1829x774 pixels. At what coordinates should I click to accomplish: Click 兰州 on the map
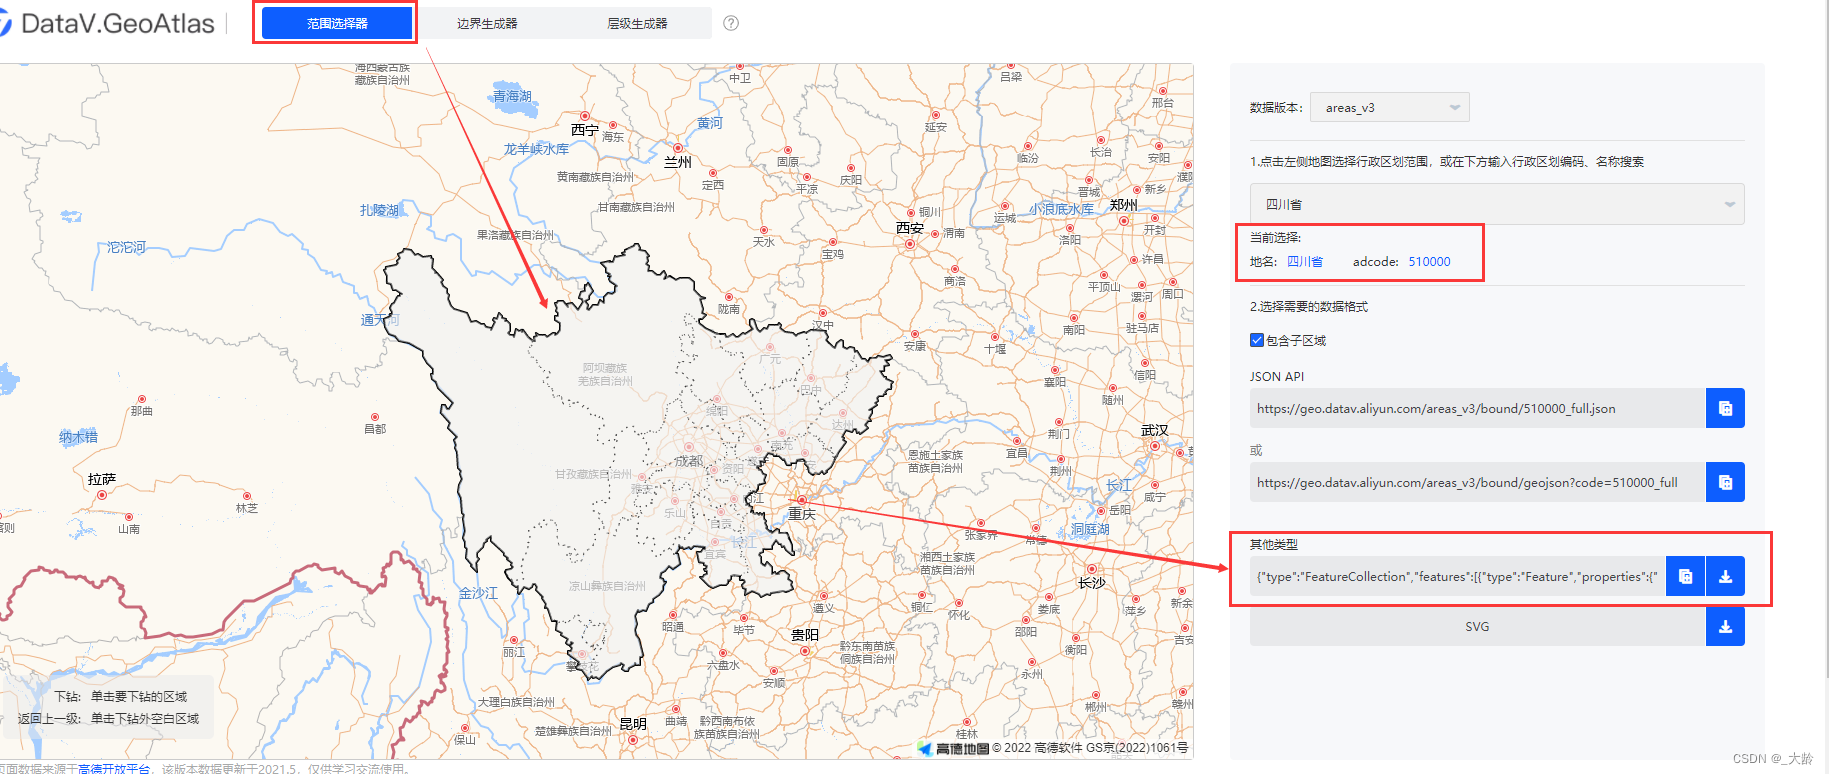pos(678,161)
